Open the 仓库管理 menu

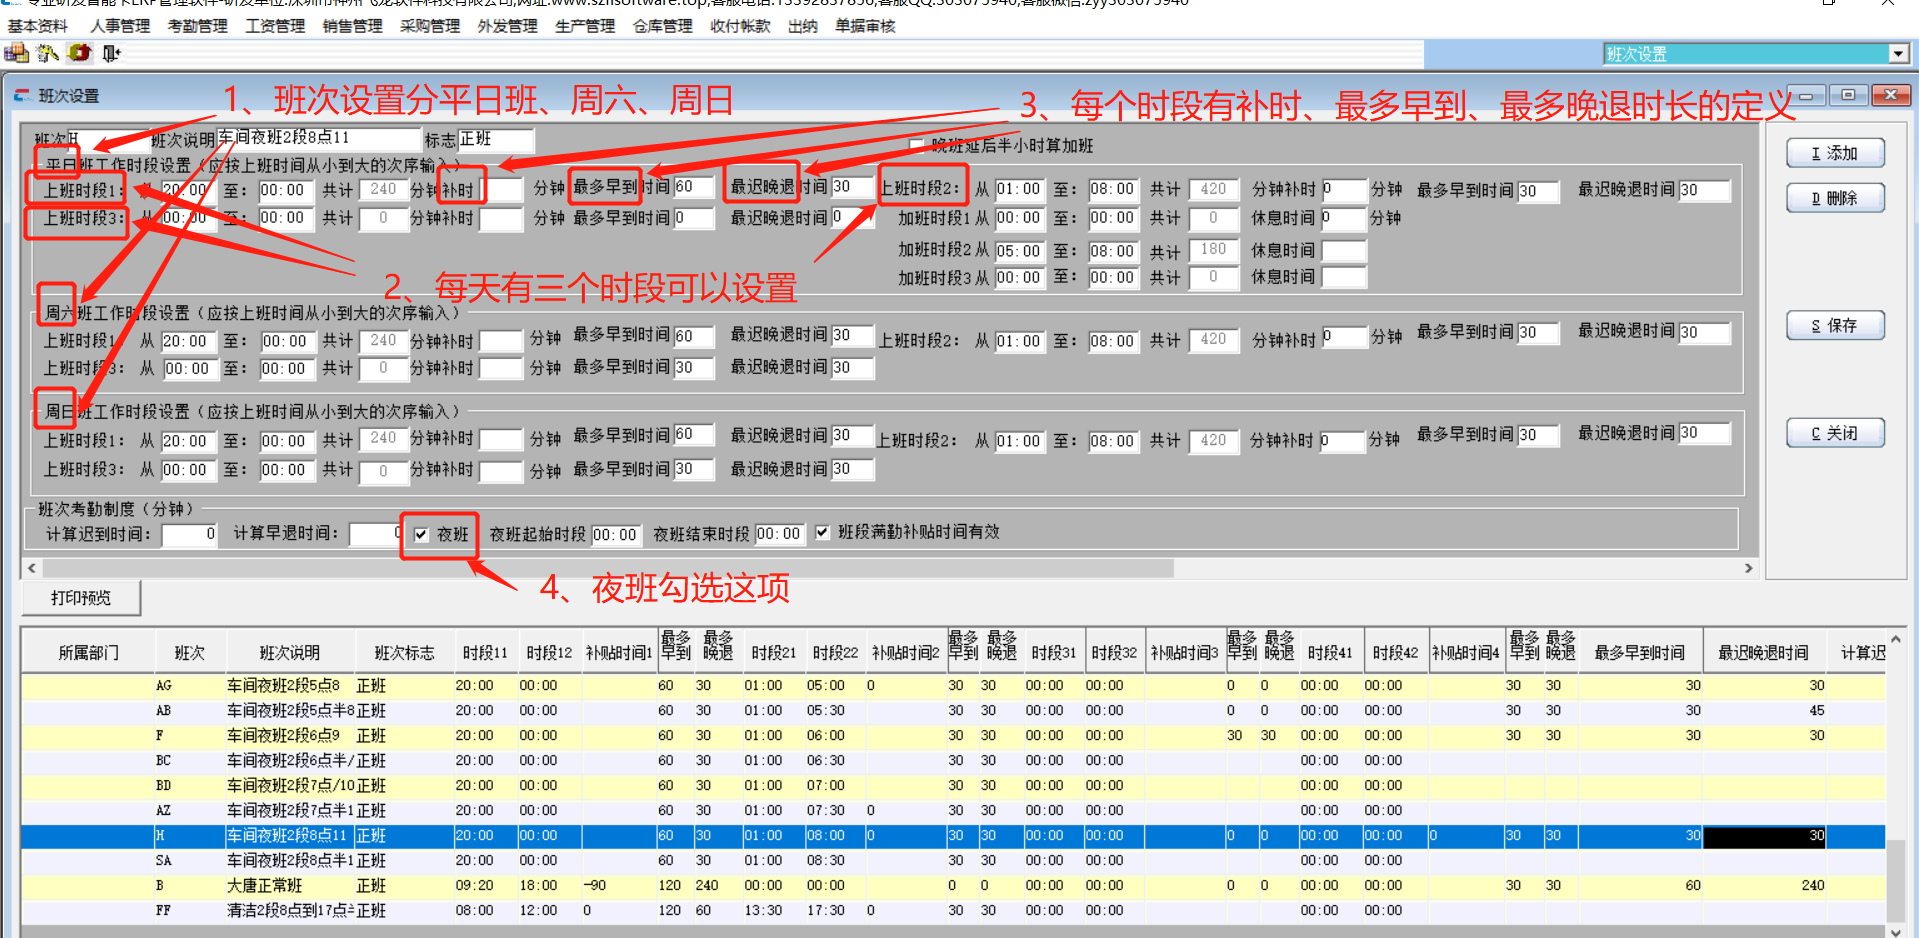pos(662,26)
